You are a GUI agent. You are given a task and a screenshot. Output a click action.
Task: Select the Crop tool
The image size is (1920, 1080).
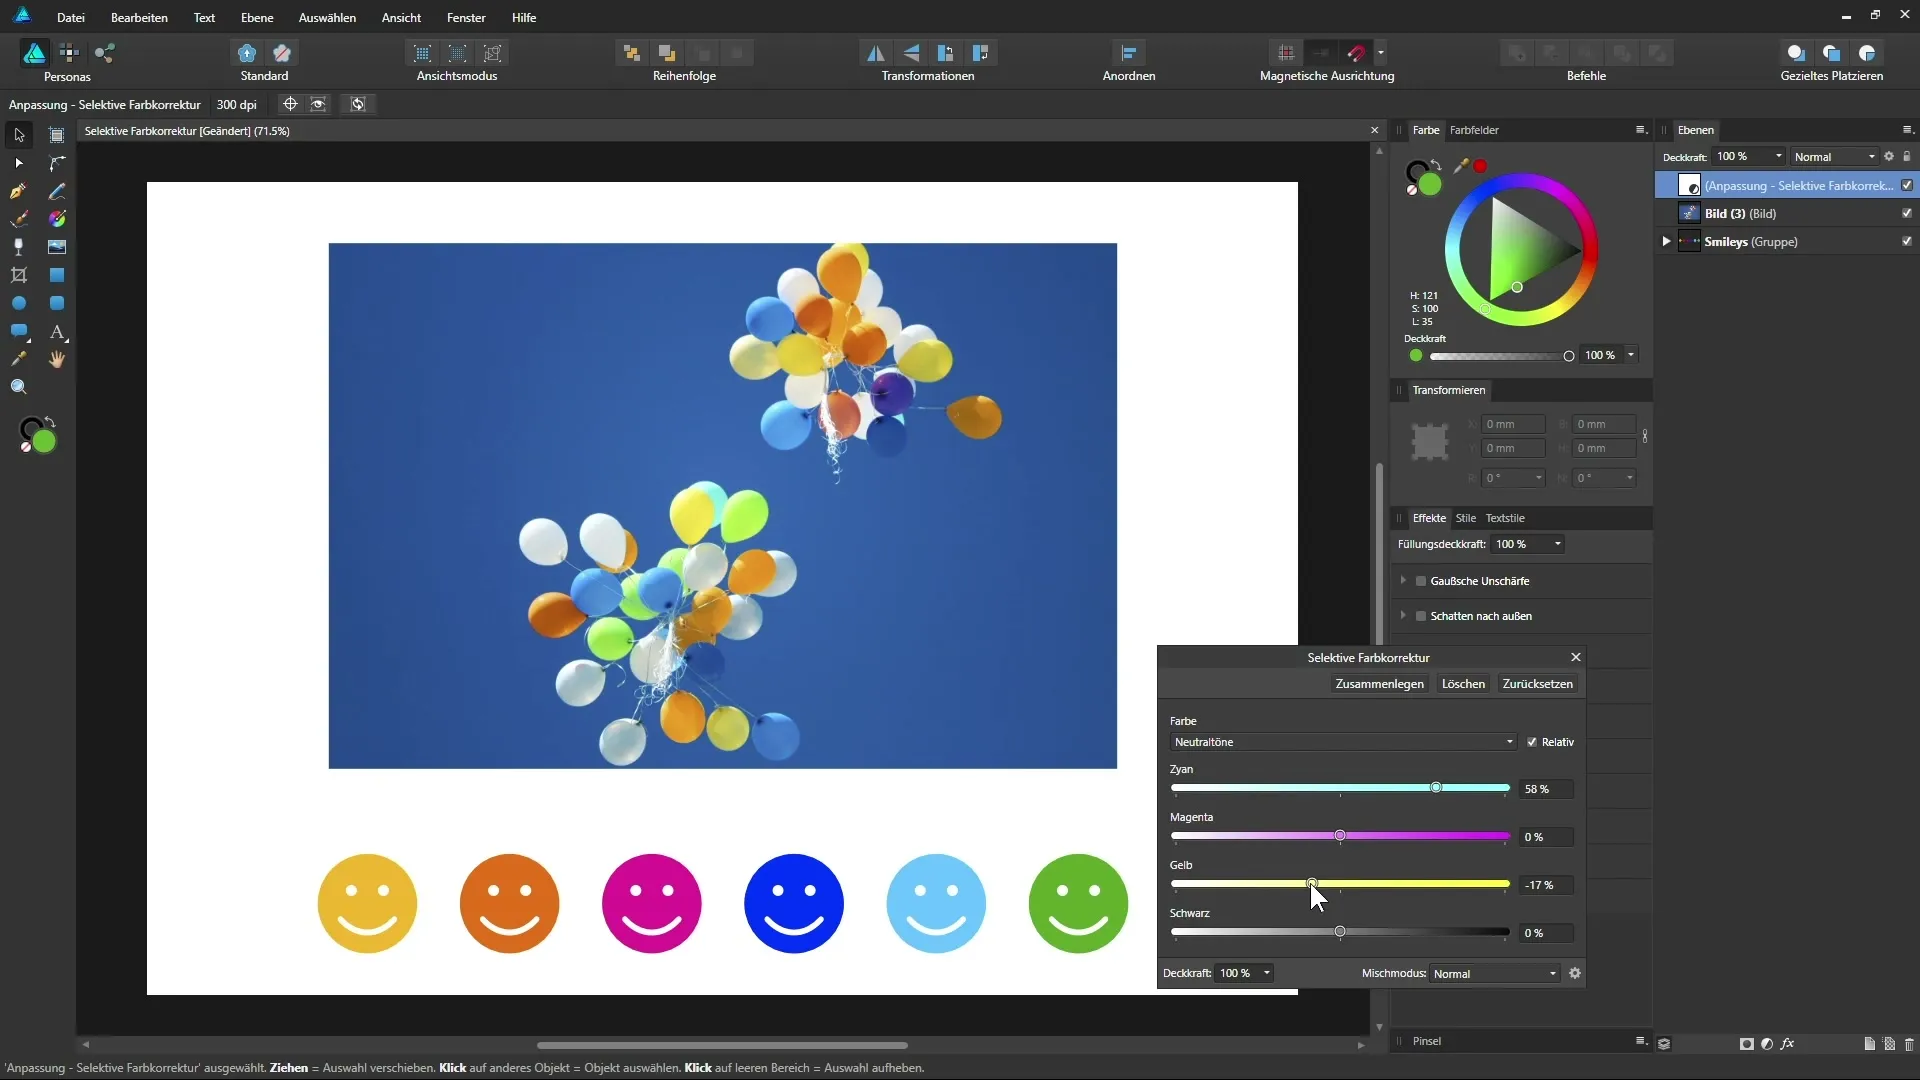pos(19,275)
